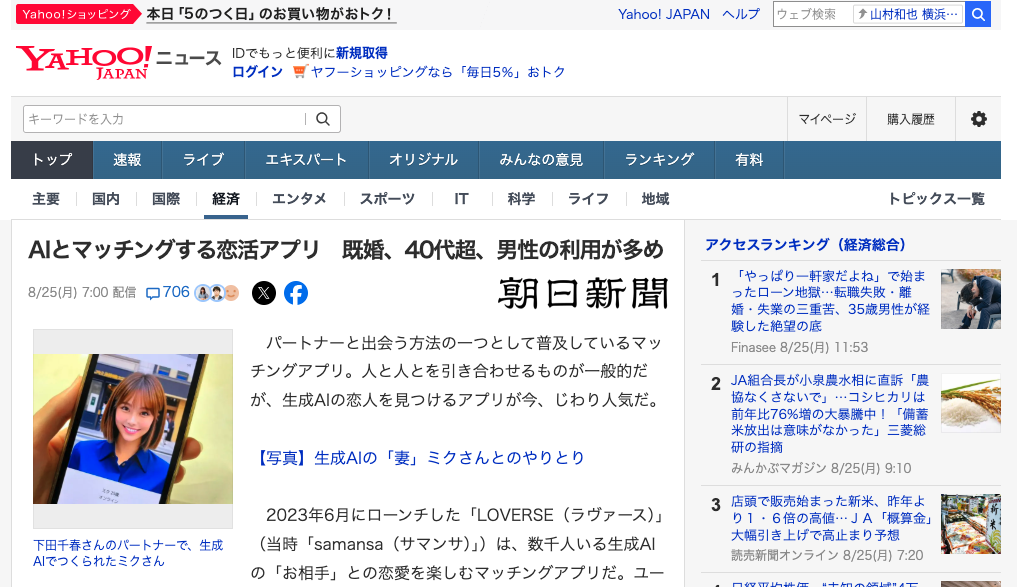Click the Yahoo!ショッピング red badge
This screenshot has width=1017, height=587.
click(77, 14)
